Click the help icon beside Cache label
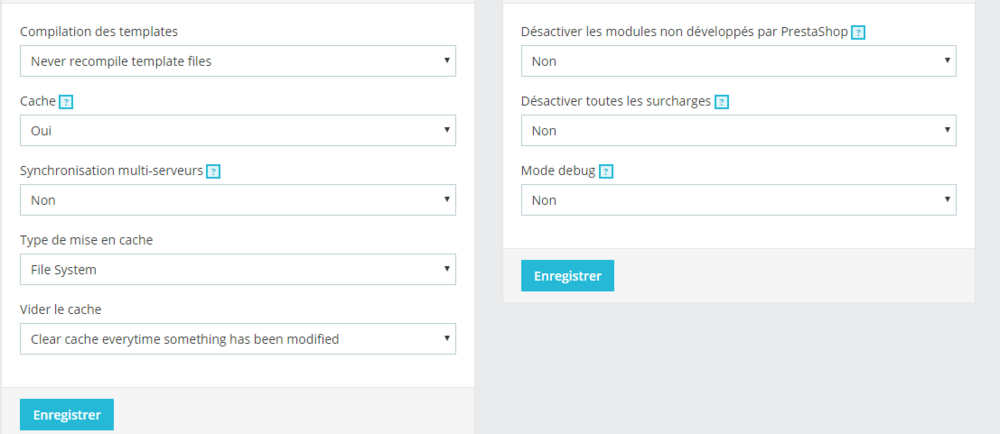1000x434 pixels. (66, 102)
